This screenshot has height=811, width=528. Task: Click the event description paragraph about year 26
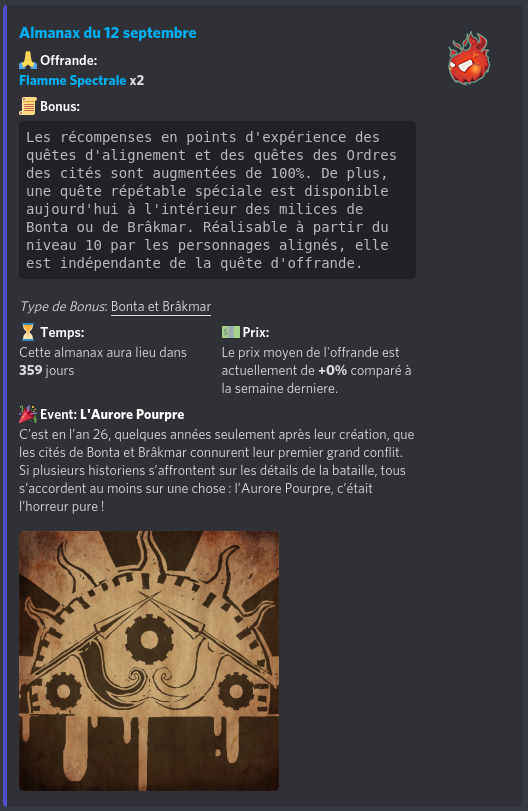point(217,470)
